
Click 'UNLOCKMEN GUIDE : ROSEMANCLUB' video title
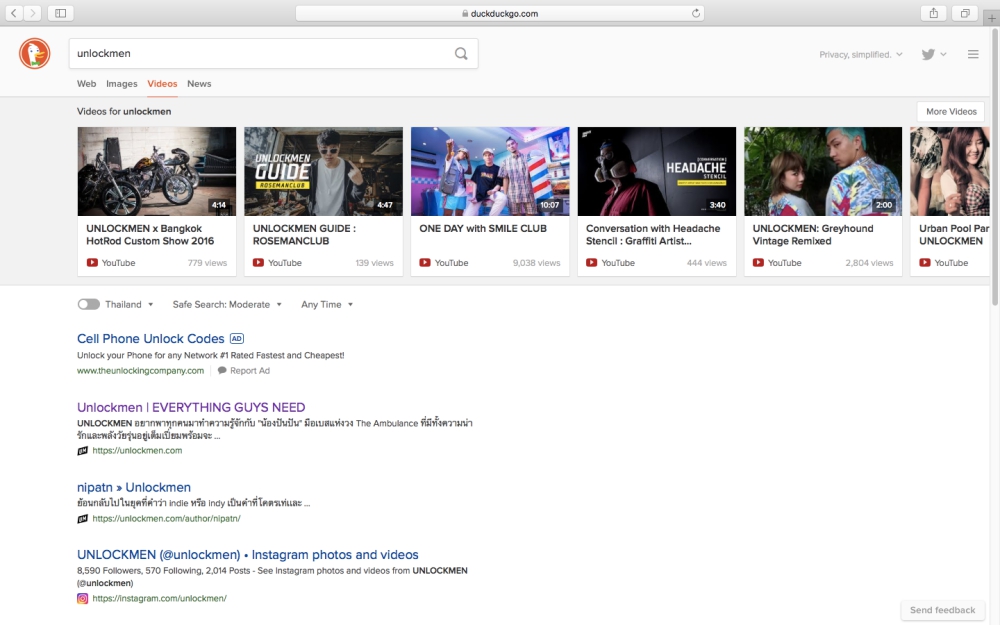304,235
